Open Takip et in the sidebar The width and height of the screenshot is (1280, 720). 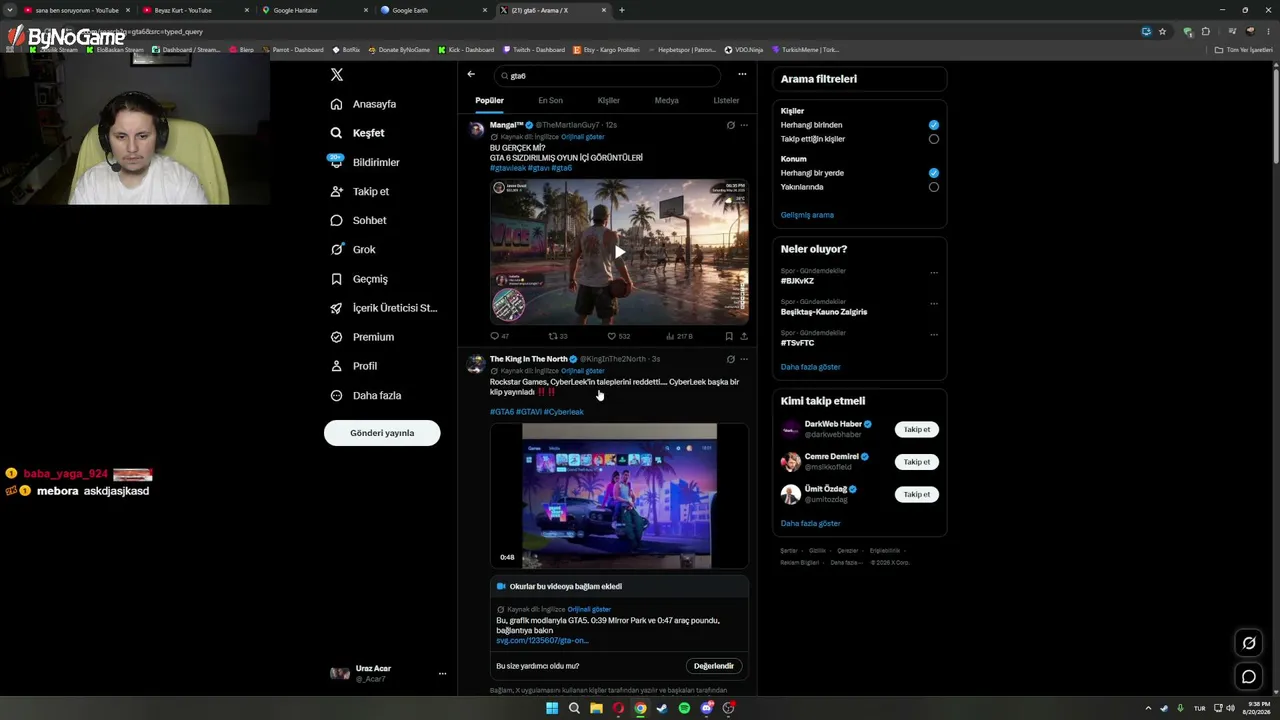pos(359,191)
